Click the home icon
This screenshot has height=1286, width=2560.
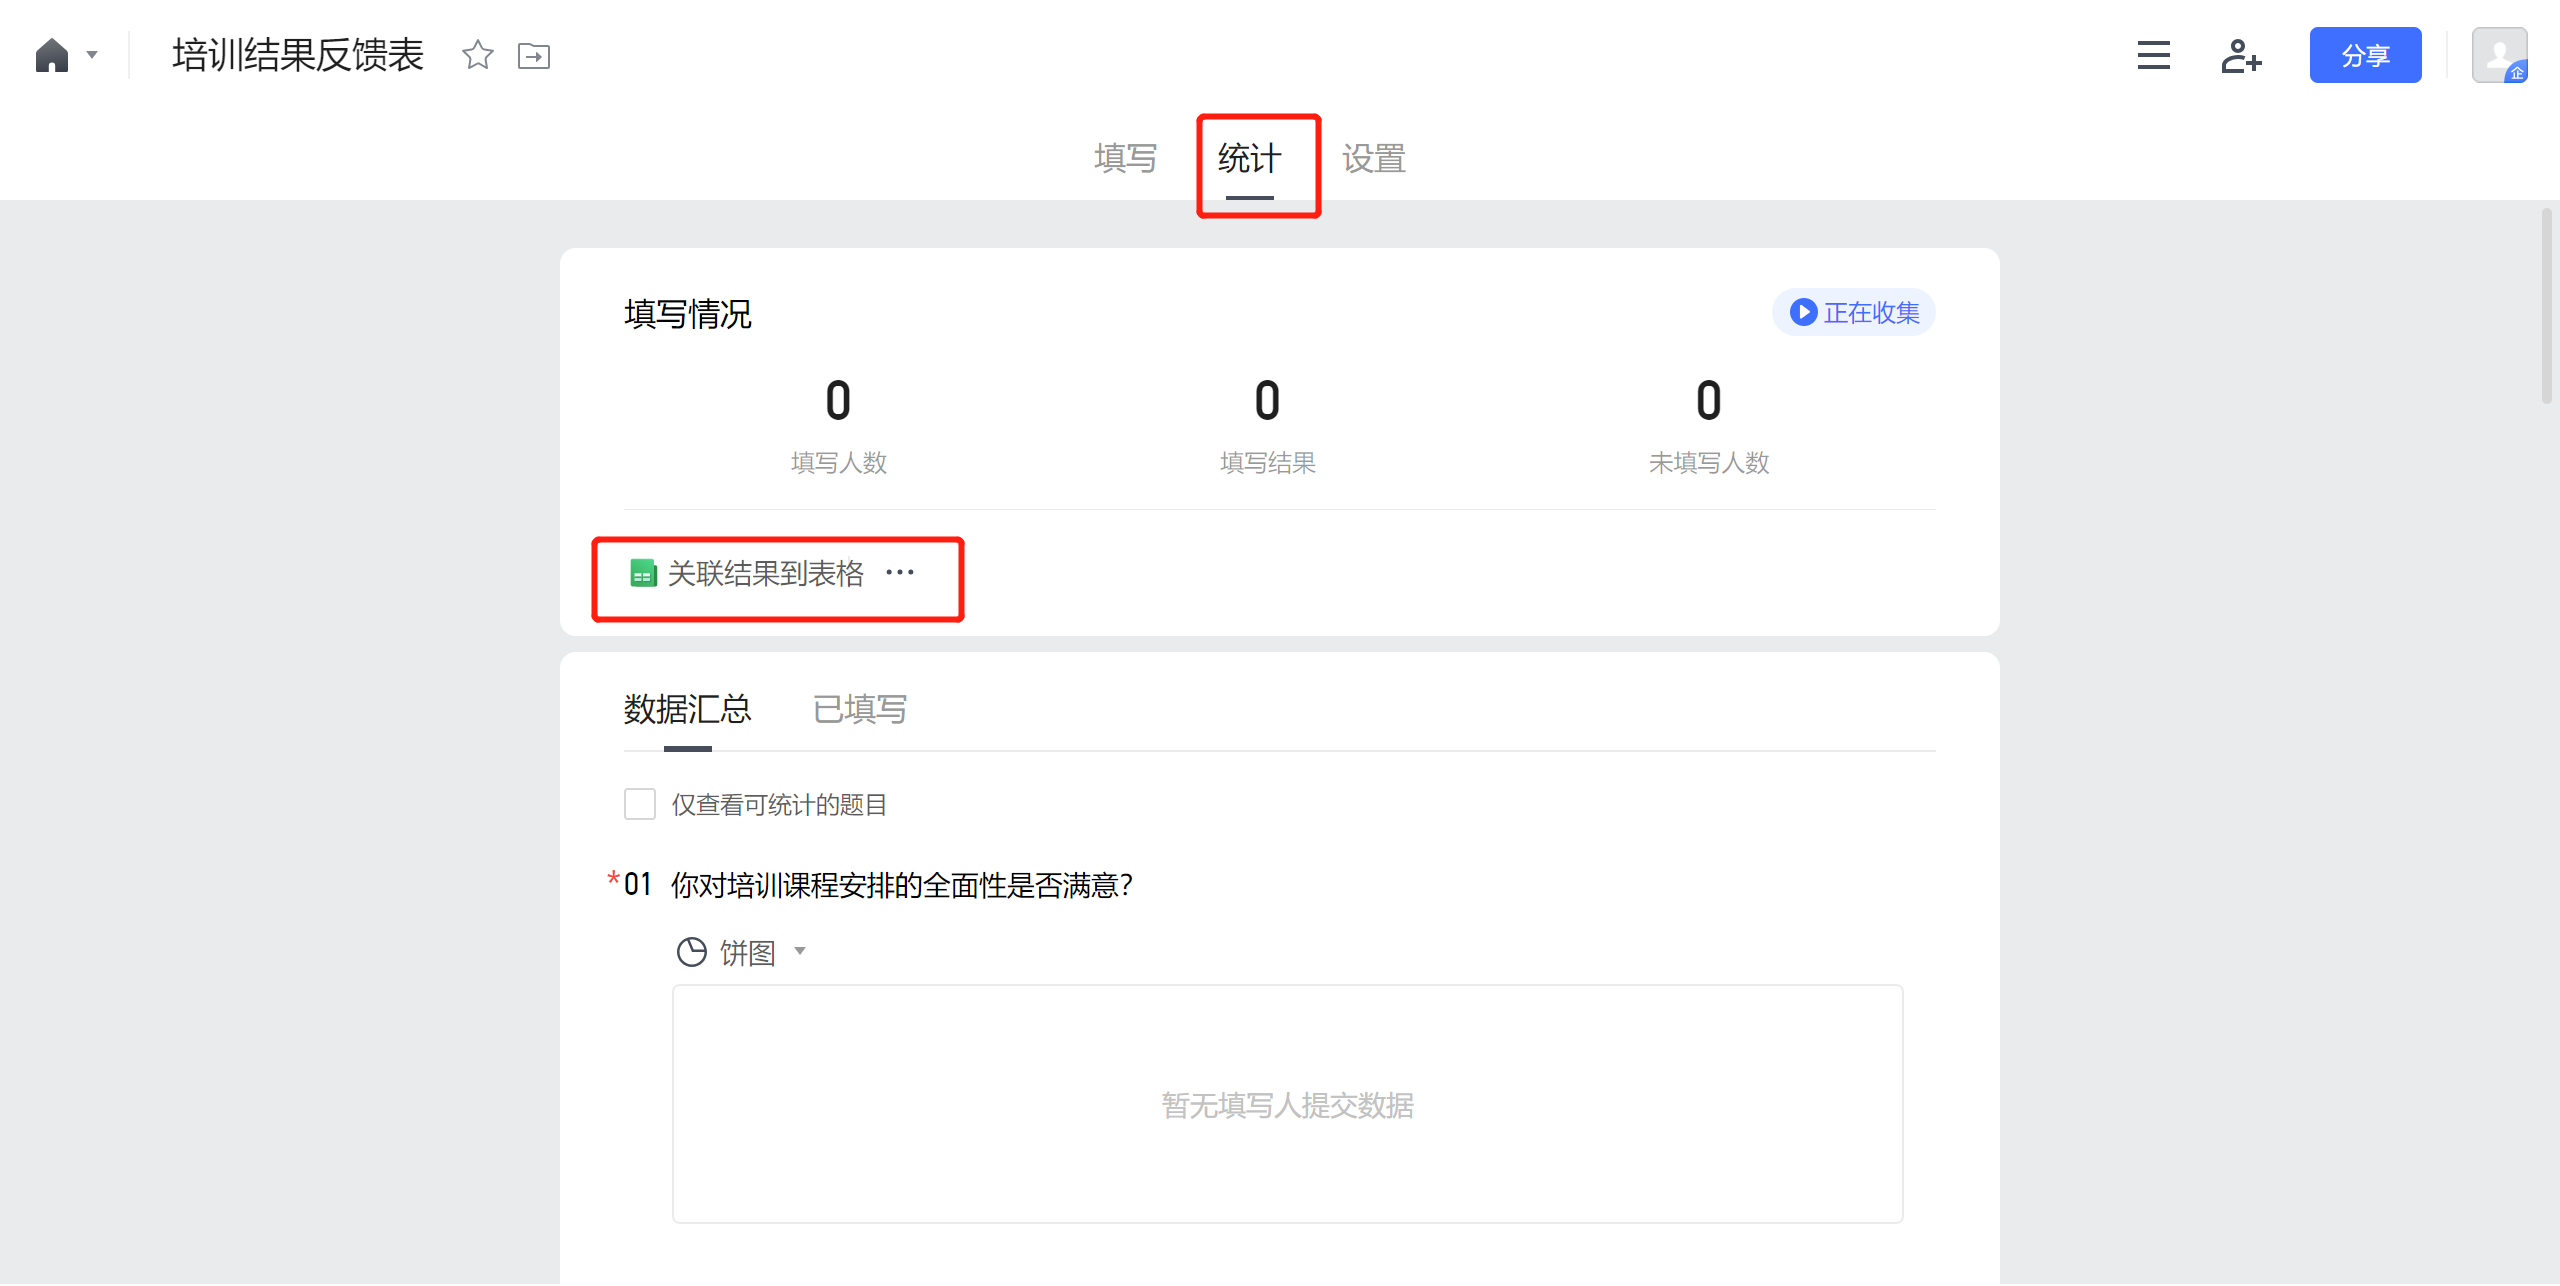(52, 55)
